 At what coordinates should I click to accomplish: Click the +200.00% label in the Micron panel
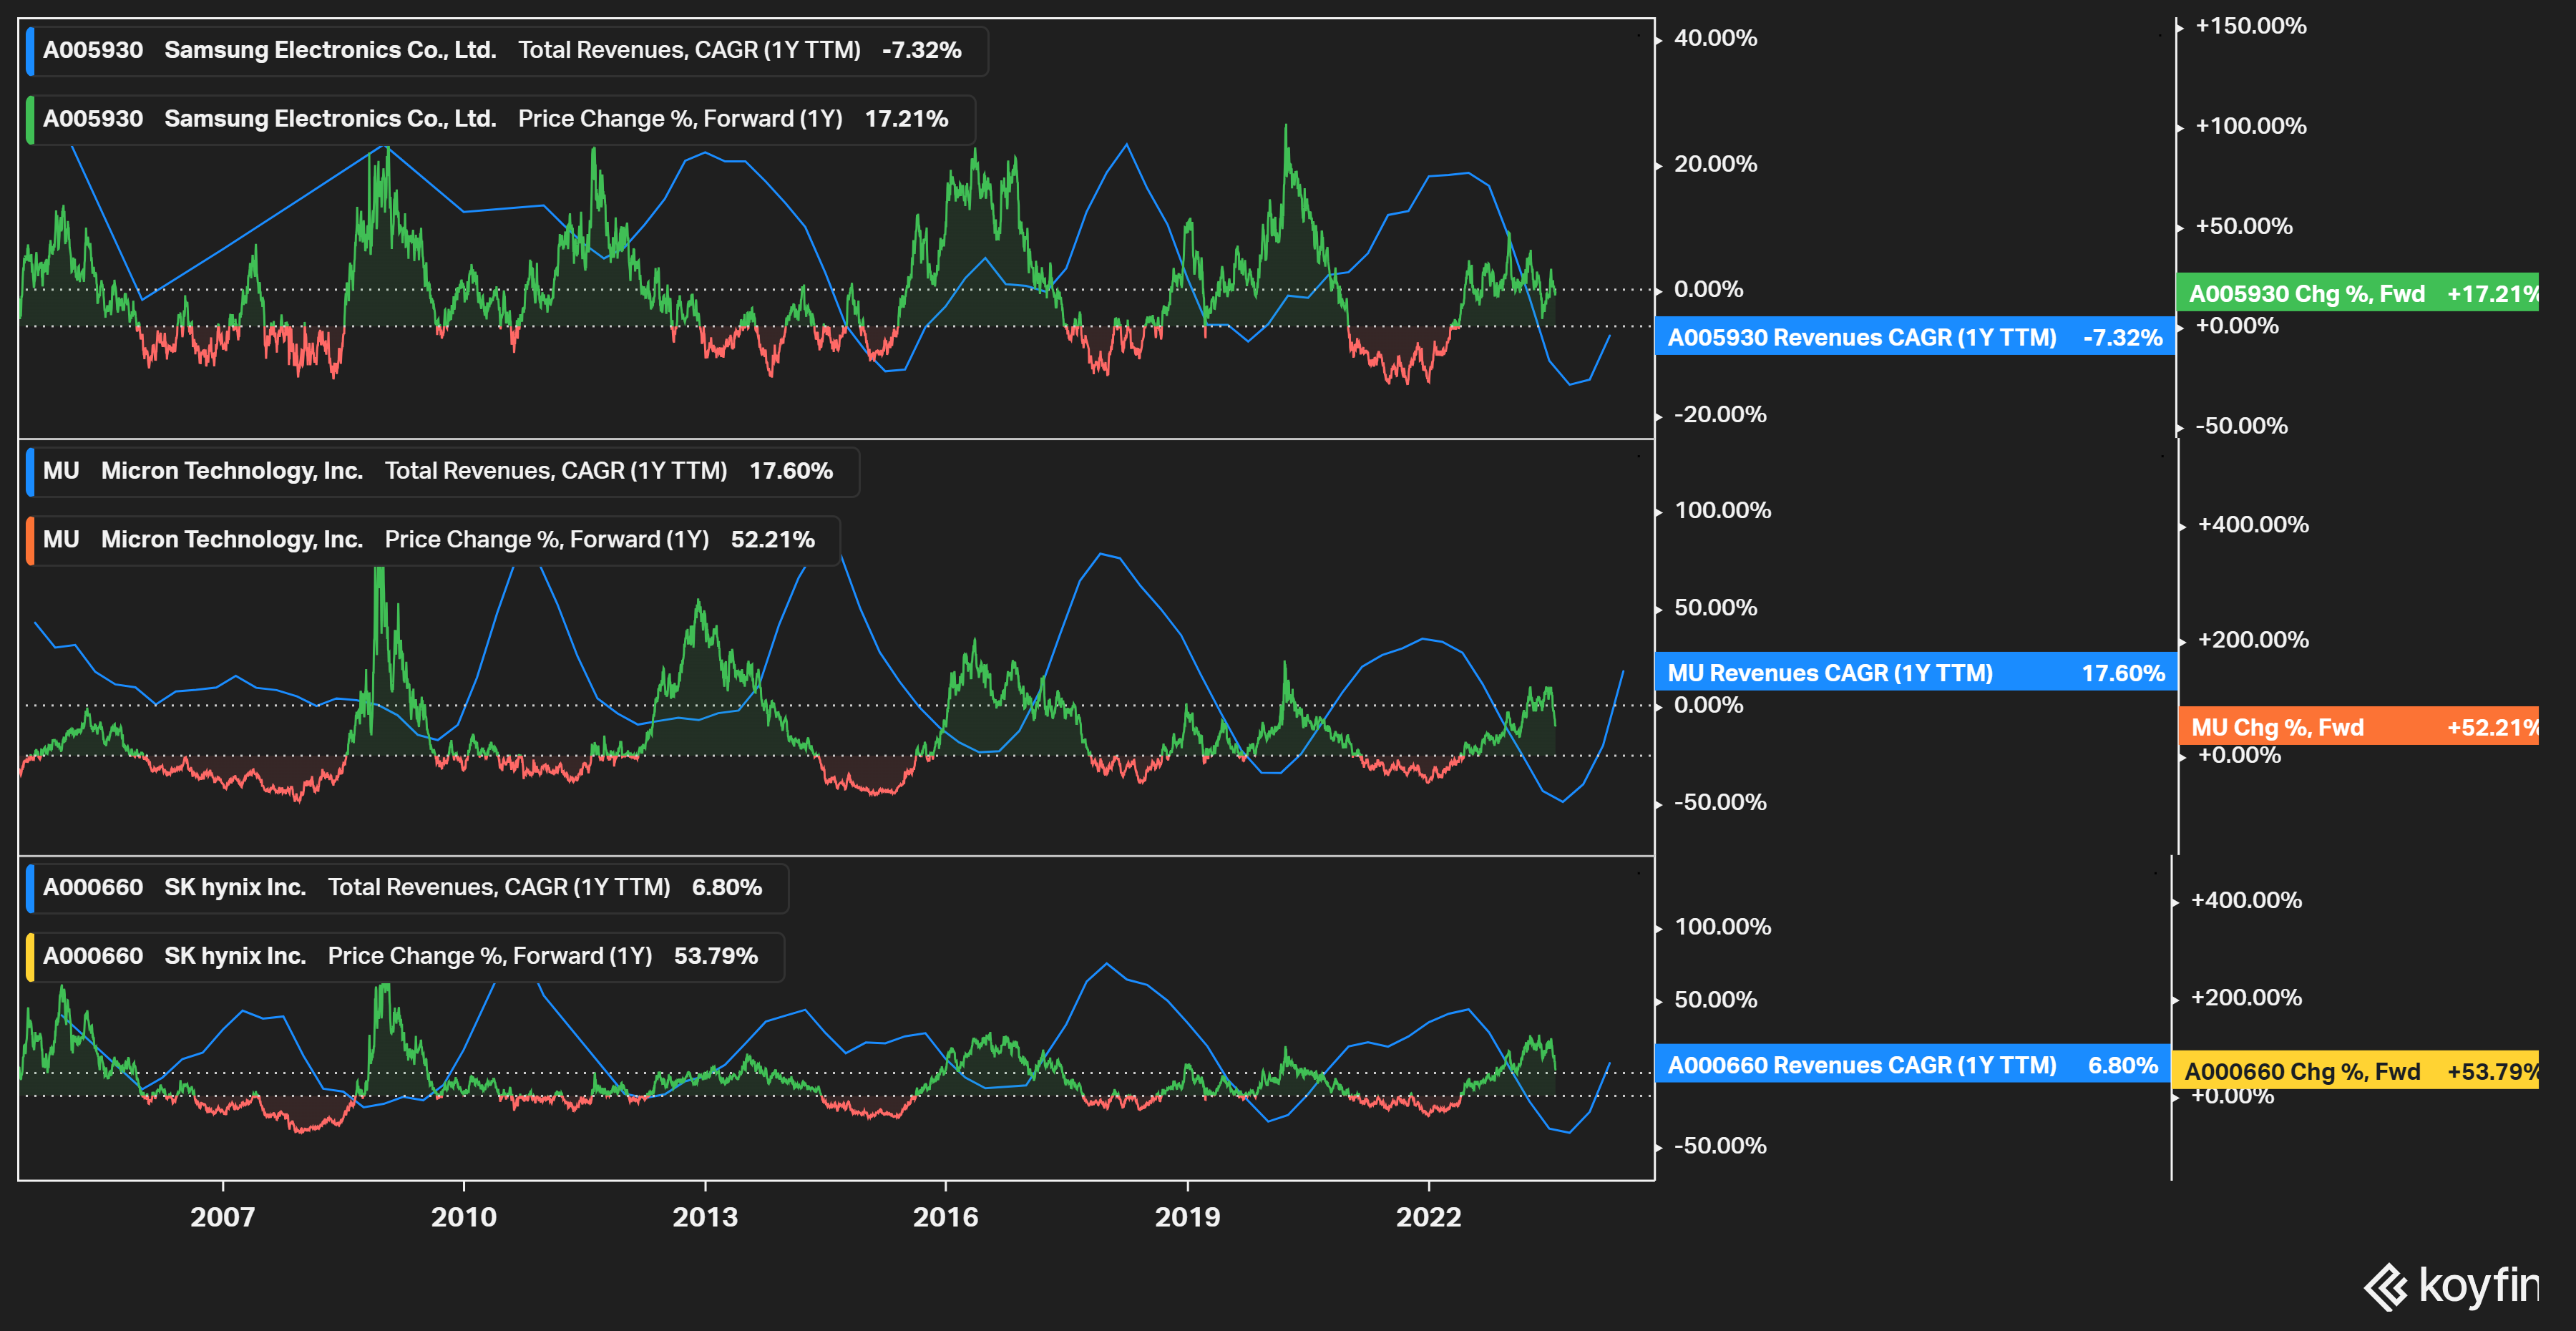(x=2253, y=640)
